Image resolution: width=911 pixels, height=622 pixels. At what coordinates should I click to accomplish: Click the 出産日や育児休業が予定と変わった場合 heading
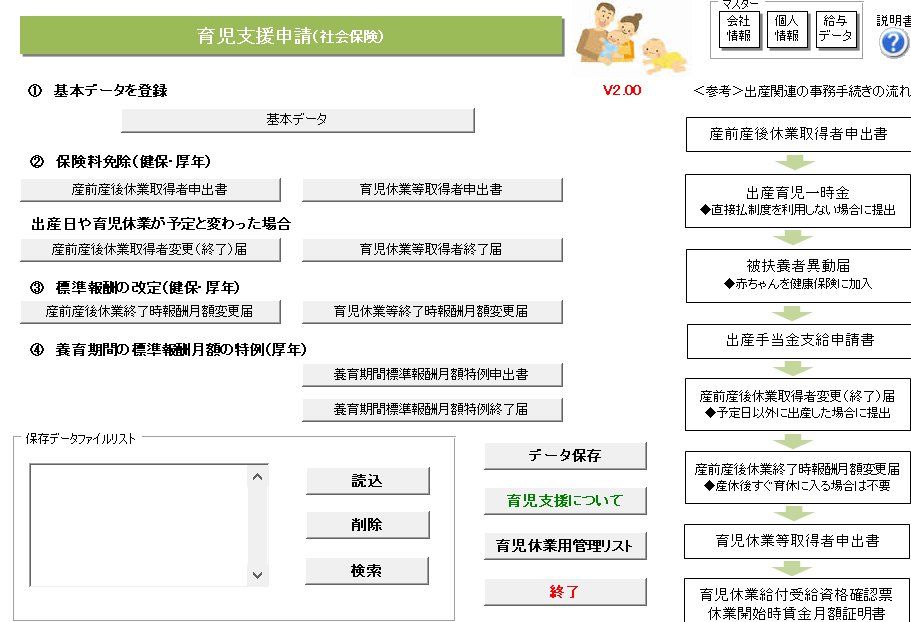pos(161,224)
